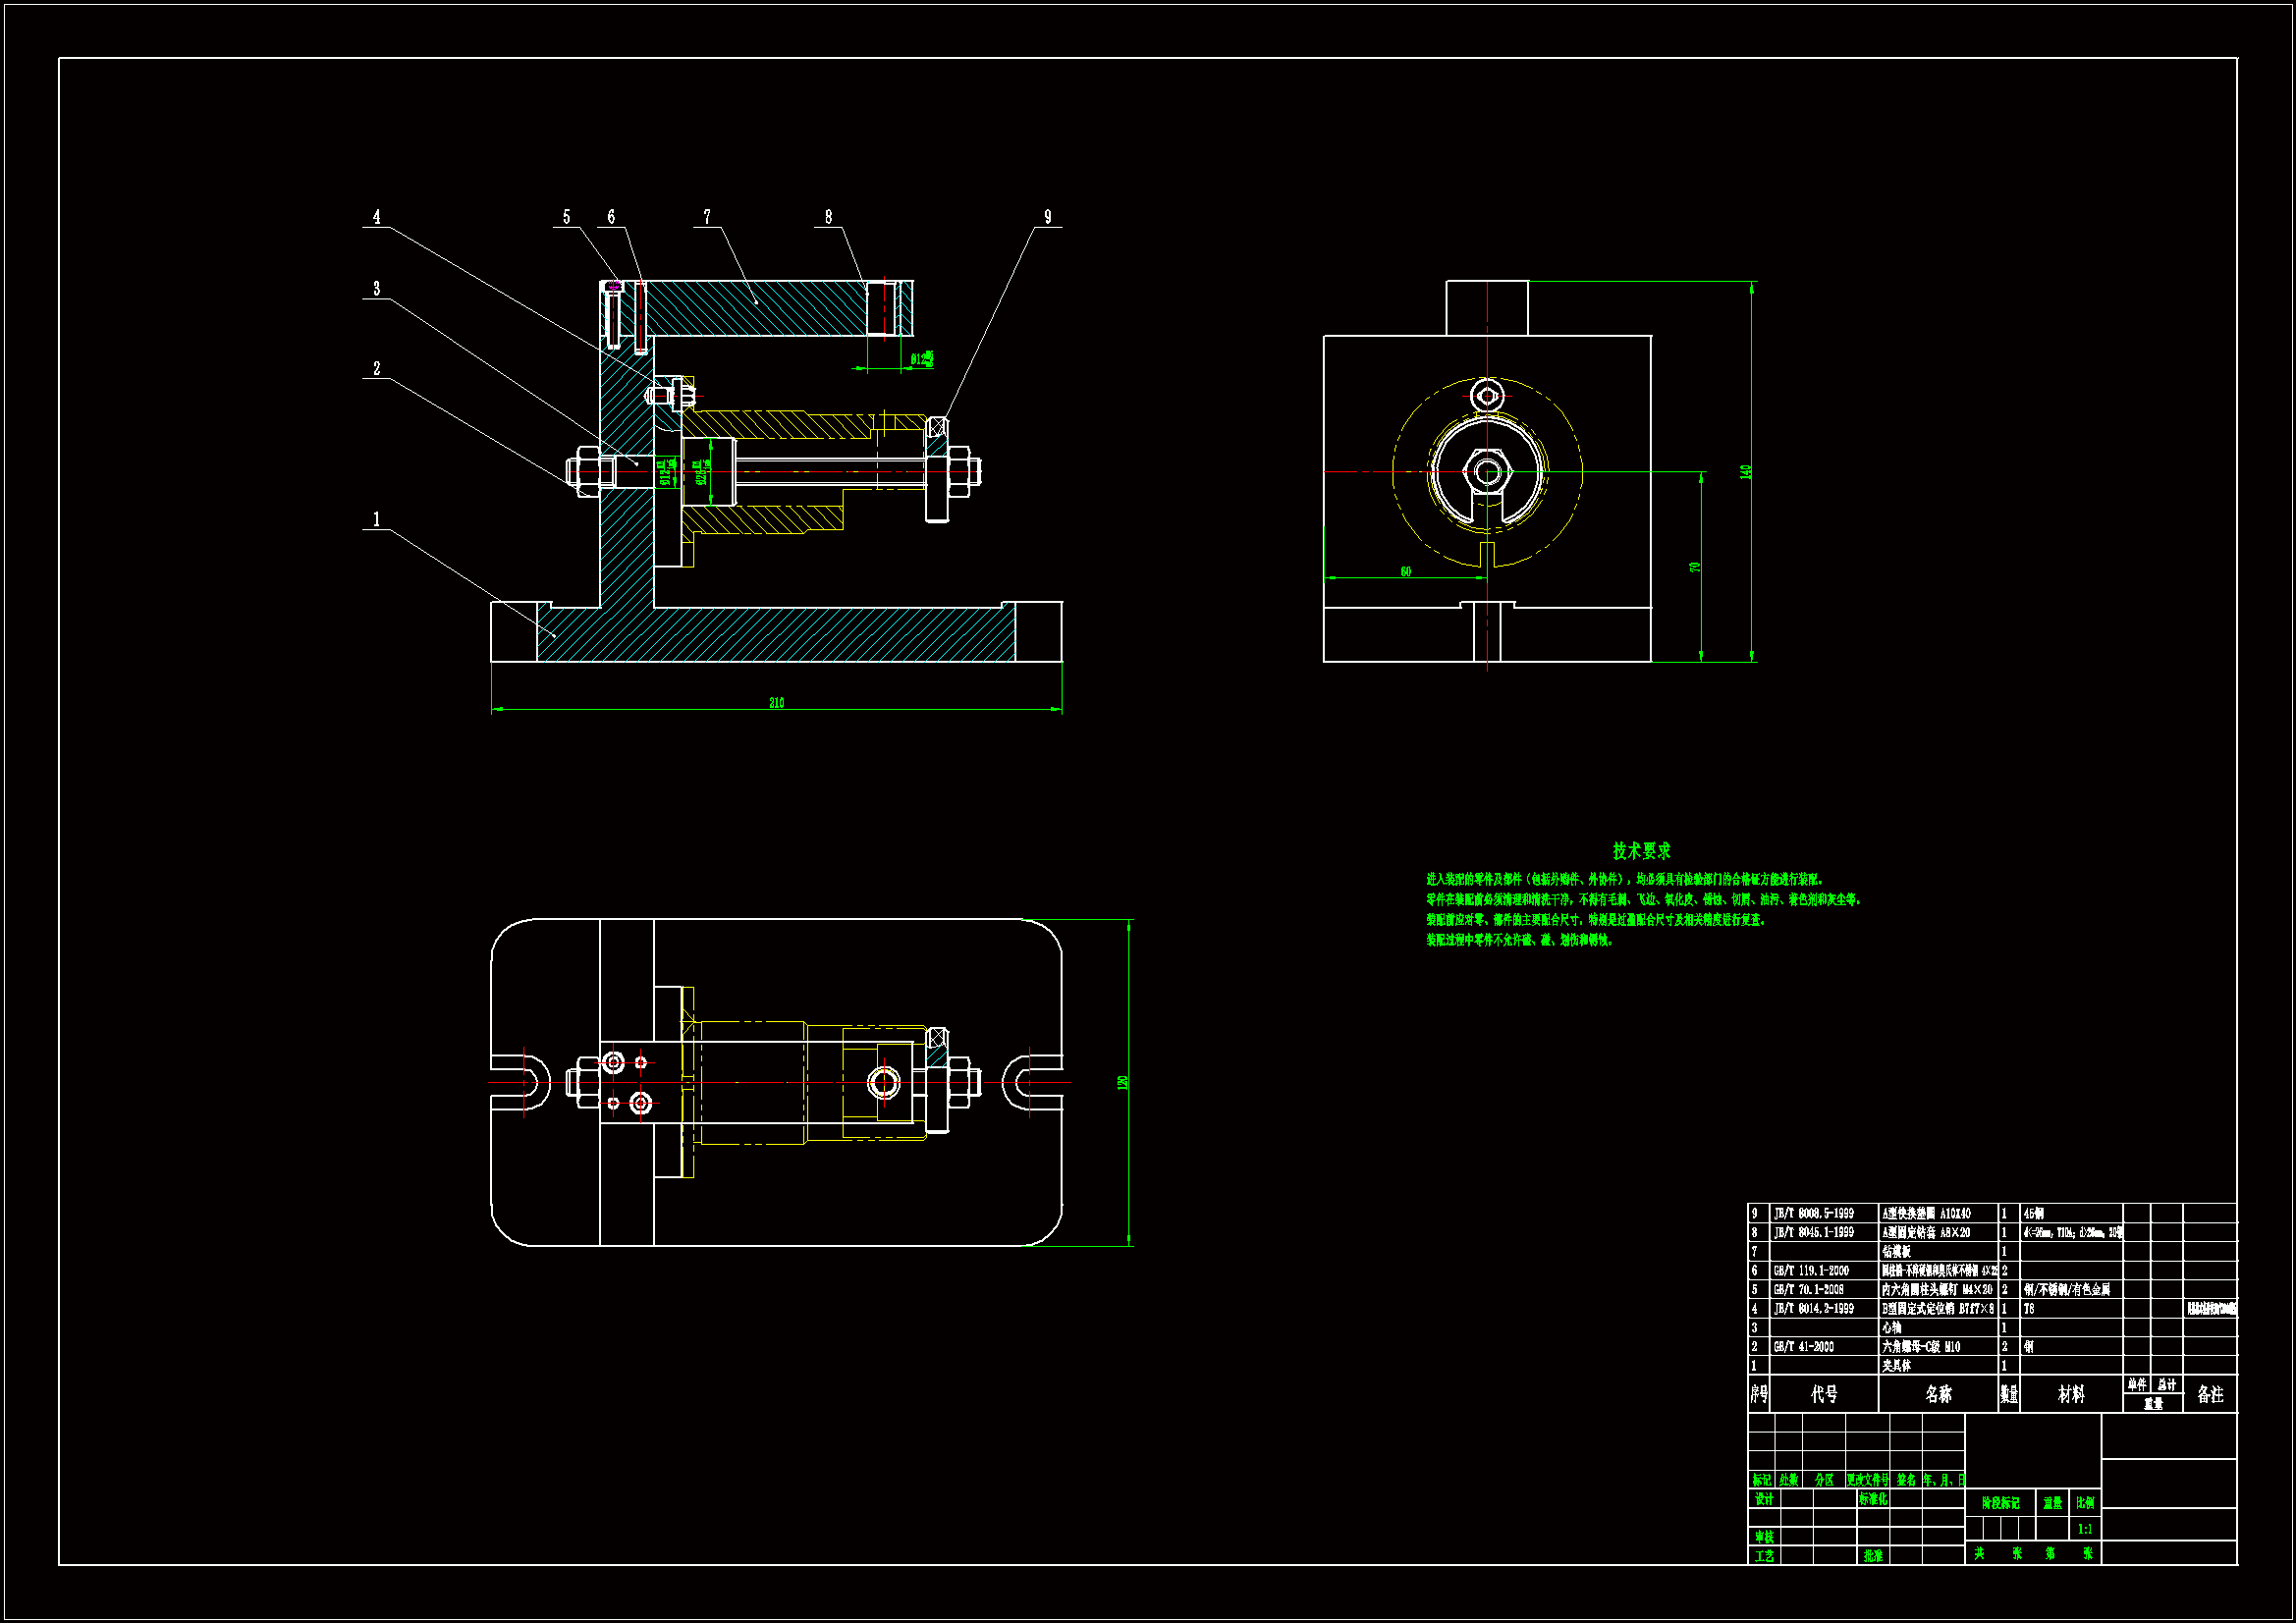This screenshot has width=2296, height=1623.
Task: Click the 210 length dimension text
Action: point(776,703)
